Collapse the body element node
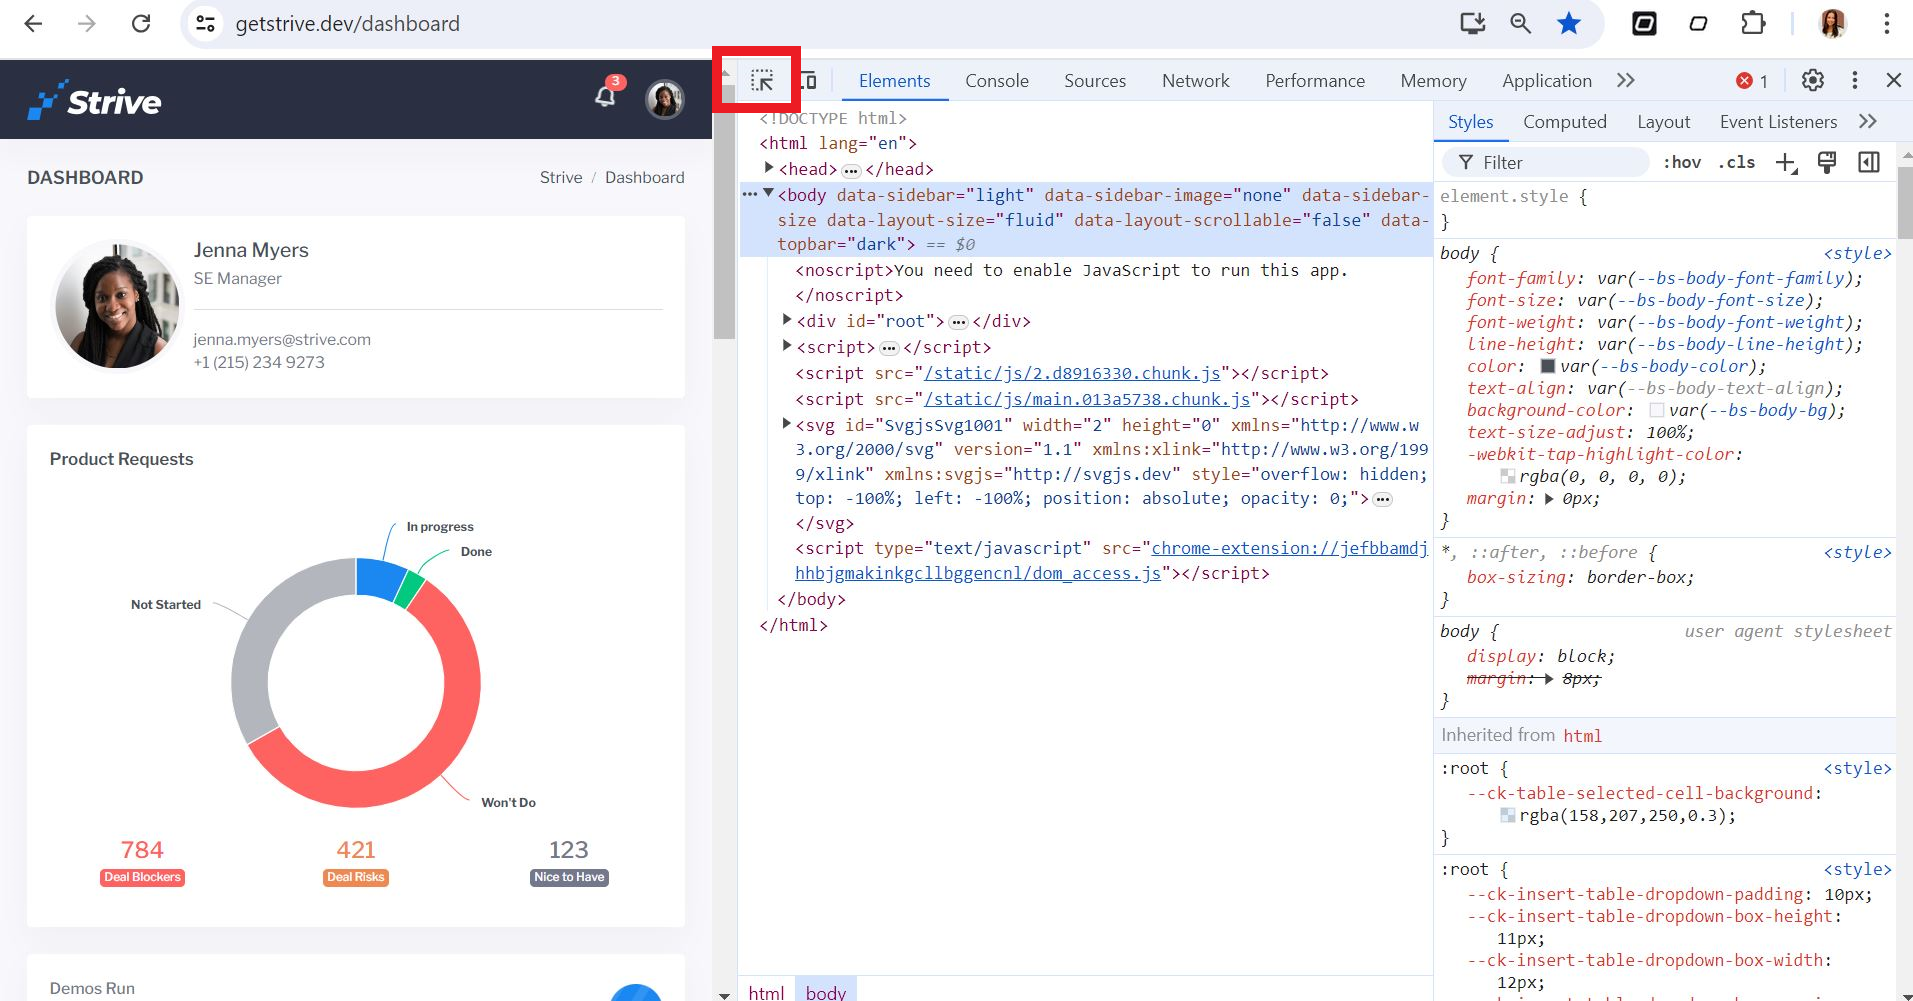This screenshot has height=1001, width=1913. 768,193
